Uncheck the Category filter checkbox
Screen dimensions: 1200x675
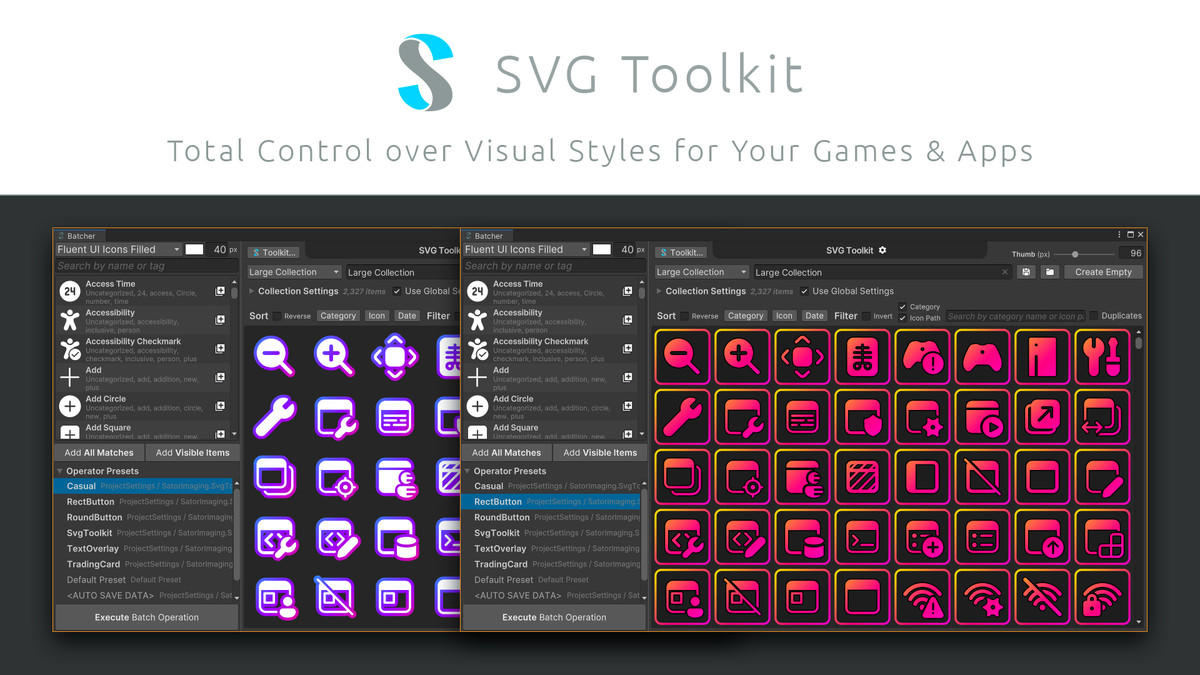coord(903,307)
